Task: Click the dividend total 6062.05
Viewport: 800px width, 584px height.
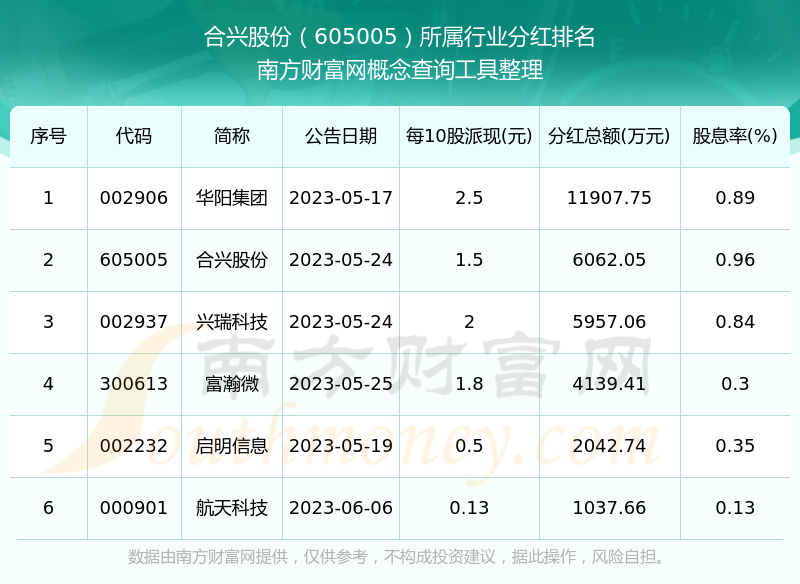Action: click(609, 260)
